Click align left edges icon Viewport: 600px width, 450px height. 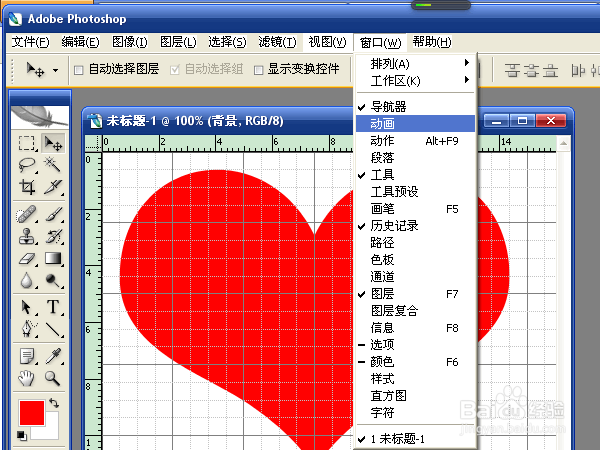coord(578,71)
